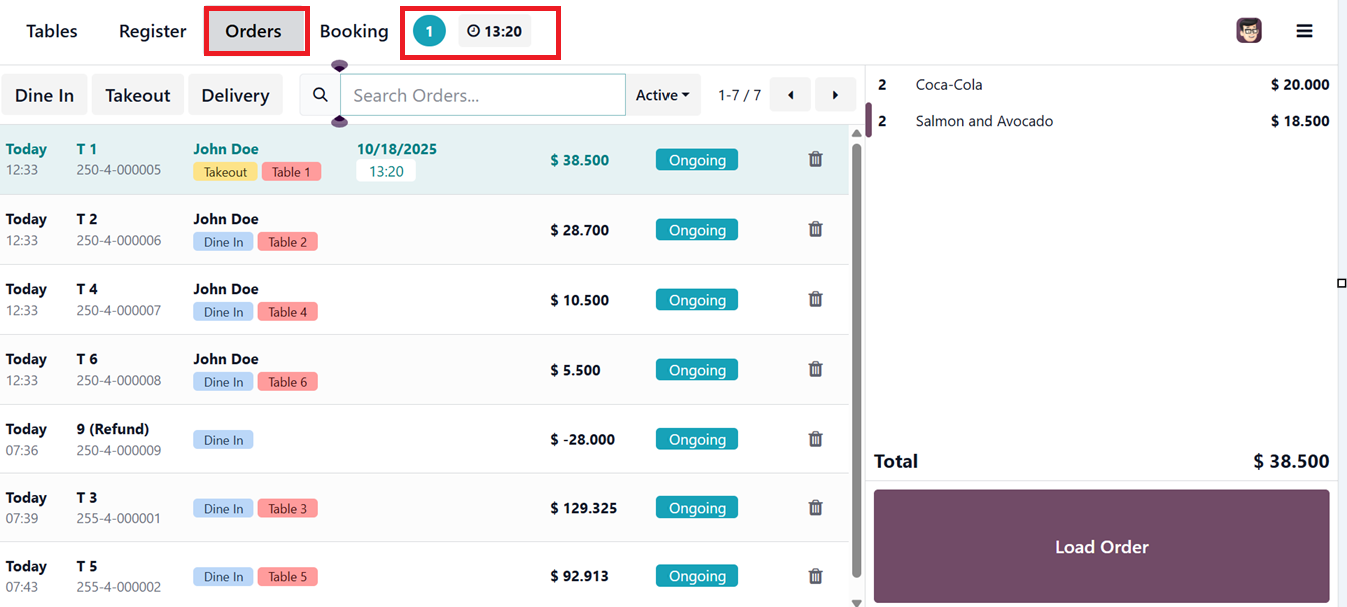This screenshot has height=607, width=1347.
Task: Go to the previous page of orders
Action: pyautogui.click(x=791, y=95)
